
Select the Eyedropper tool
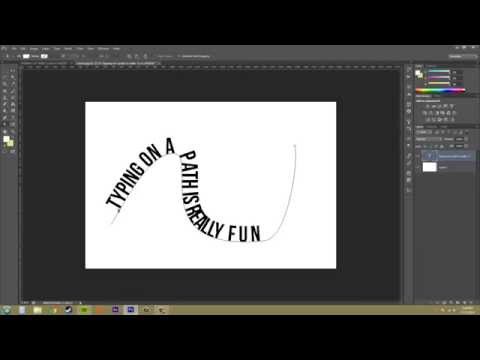12,83
